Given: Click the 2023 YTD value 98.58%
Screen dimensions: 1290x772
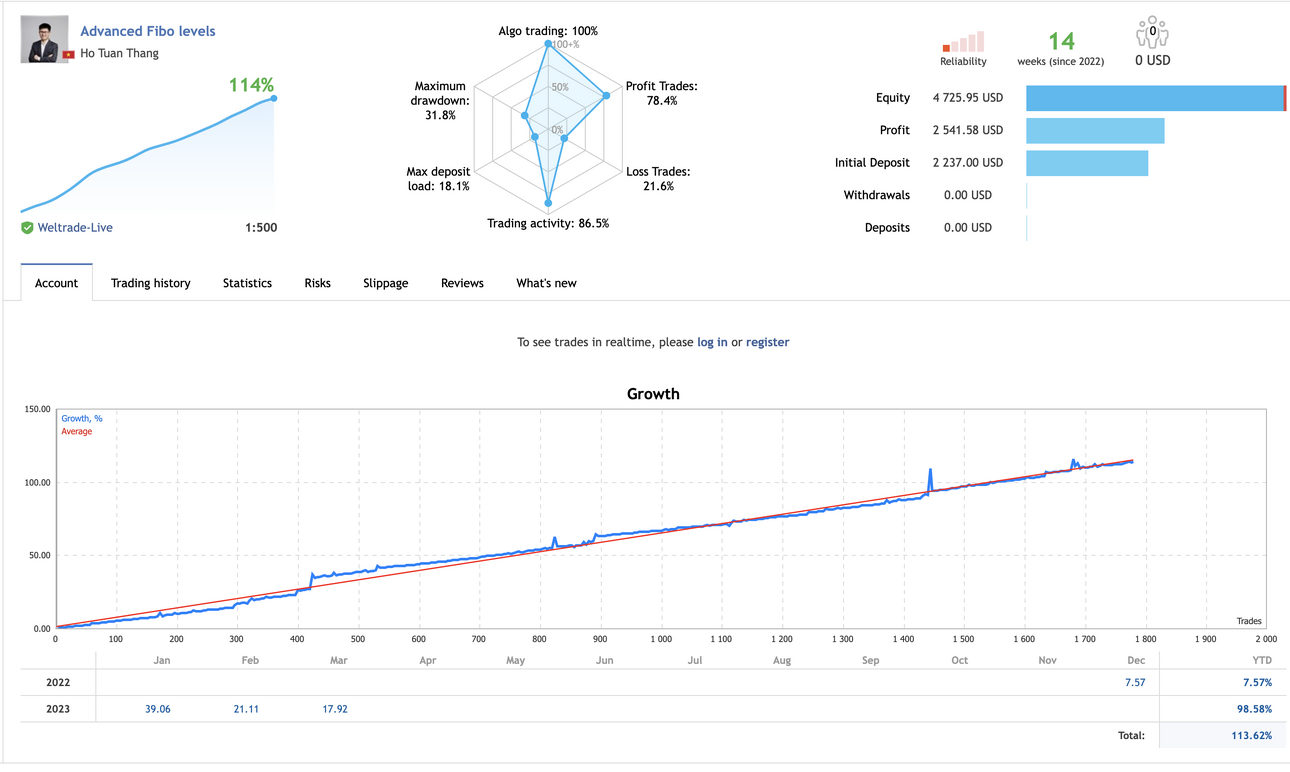Looking at the screenshot, I should (x=1253, y=709).
